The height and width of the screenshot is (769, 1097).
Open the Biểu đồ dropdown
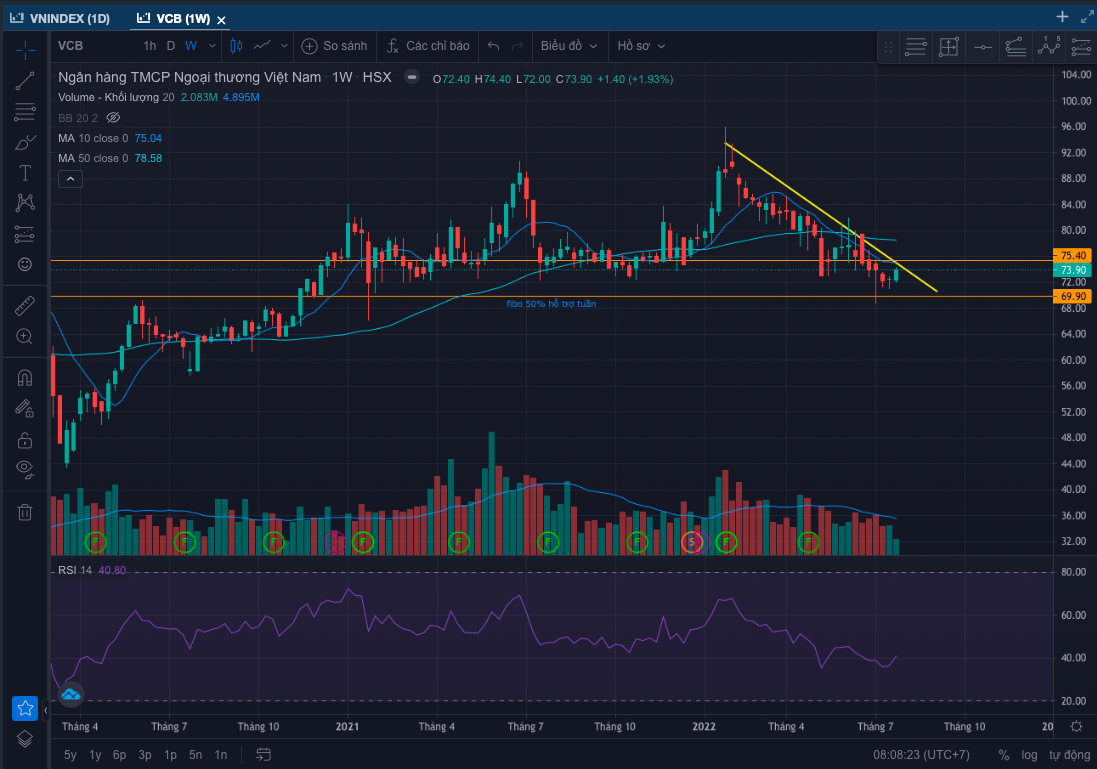[569, 45]
